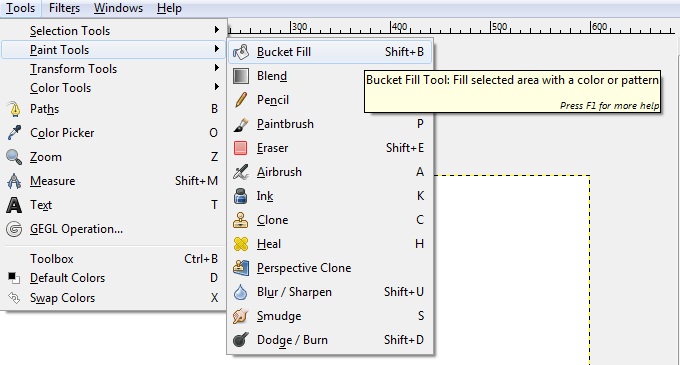This screenshot has width=680, height=365.
Task: Select Zoom from Tools menu
Action: 114,157
